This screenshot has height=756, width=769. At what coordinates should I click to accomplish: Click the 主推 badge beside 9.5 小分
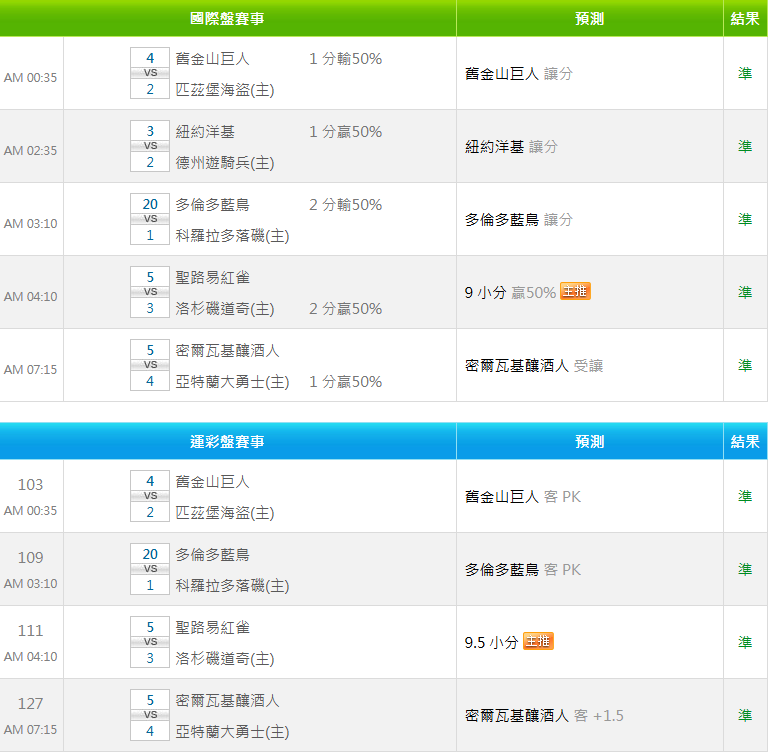pos(538,641)
